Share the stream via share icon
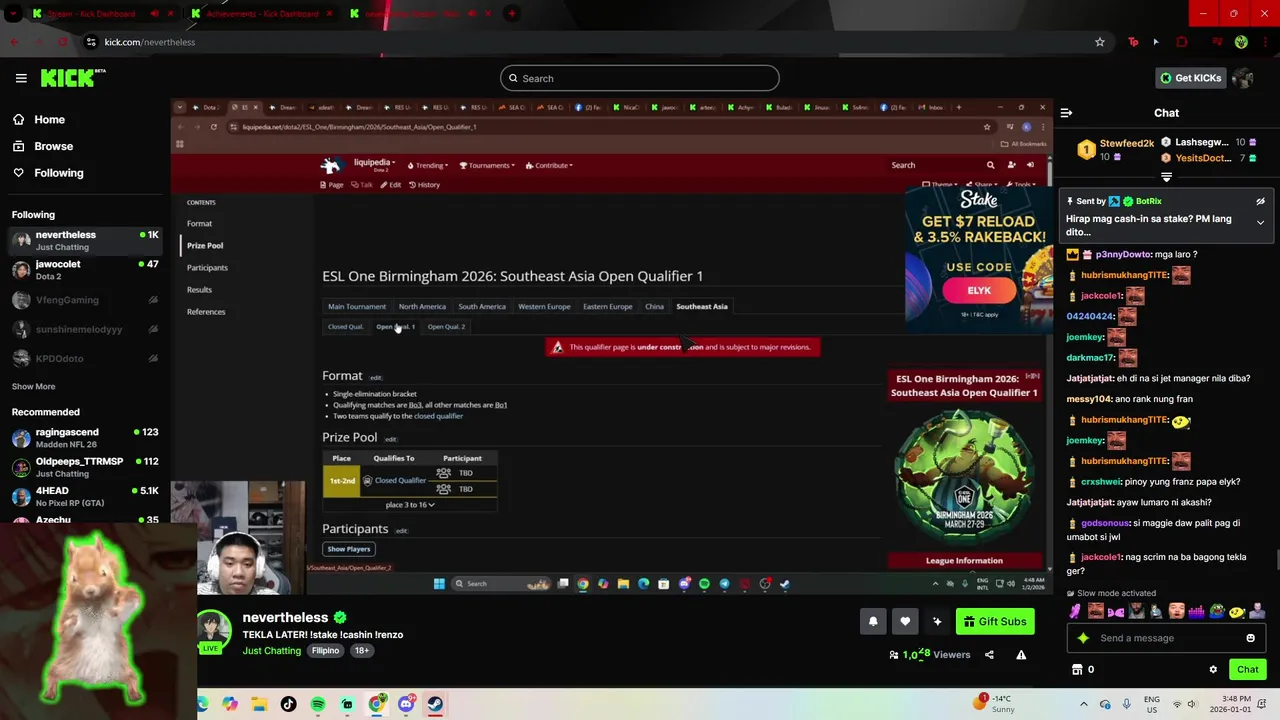1280x720 pixels. pyautogui.click(x=989, y=655)
